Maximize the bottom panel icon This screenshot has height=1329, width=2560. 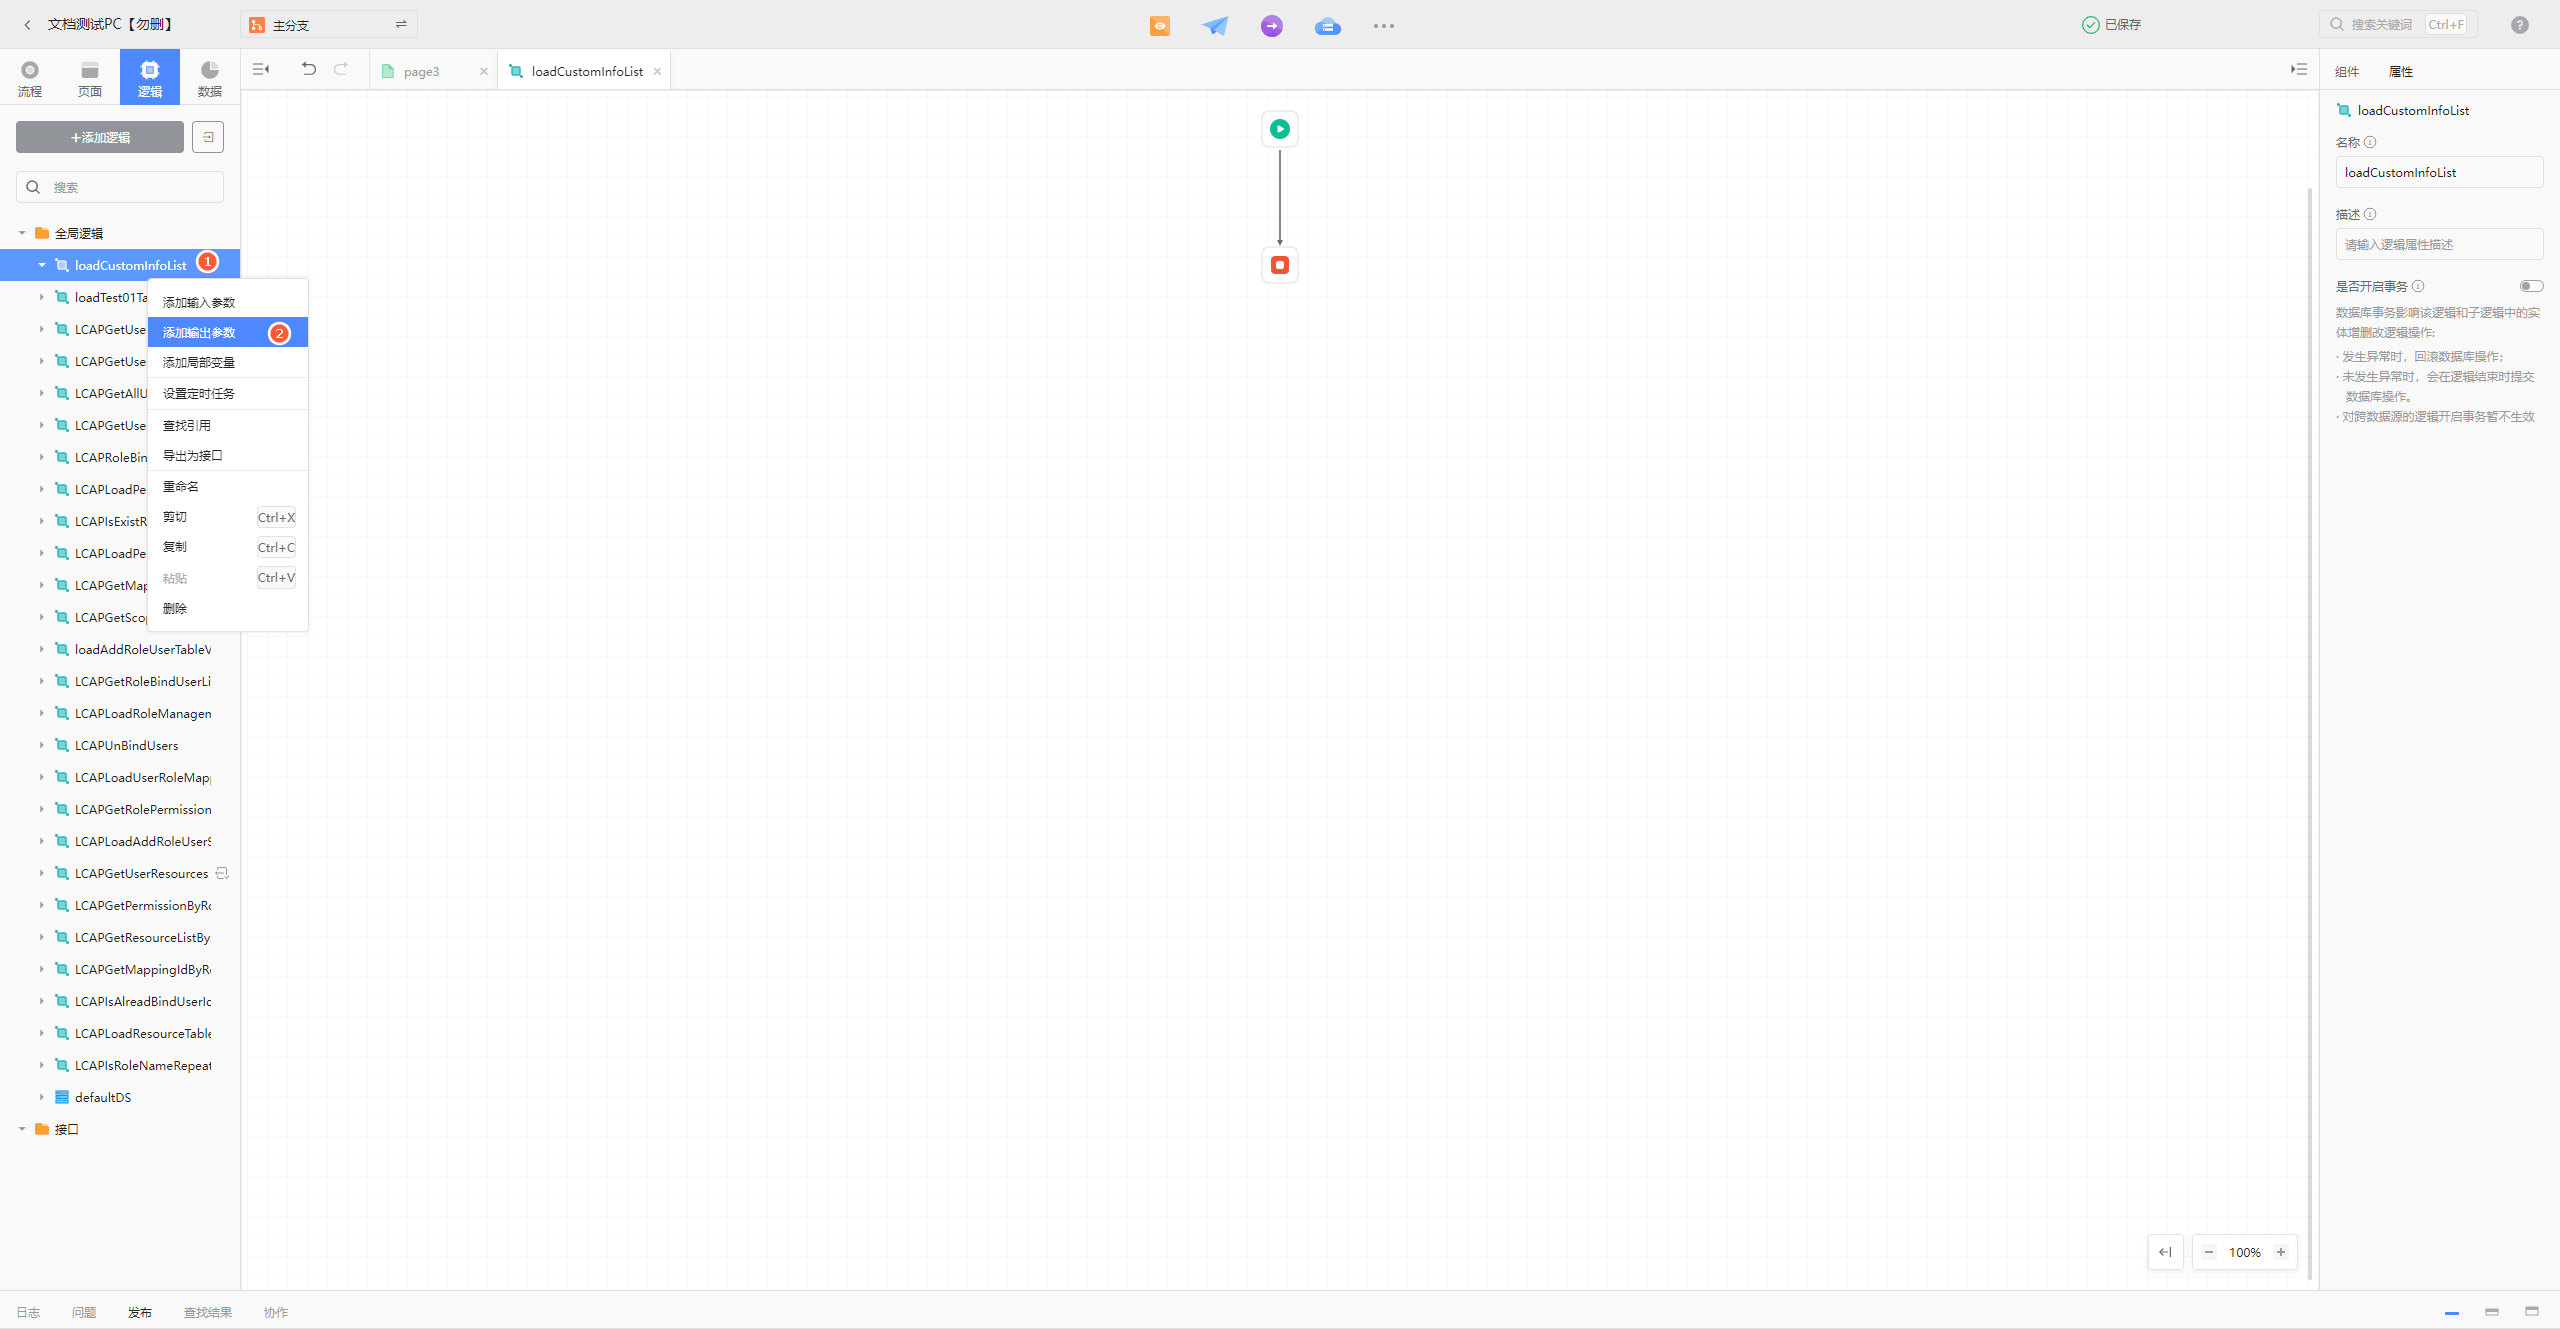[2532, 1311]
